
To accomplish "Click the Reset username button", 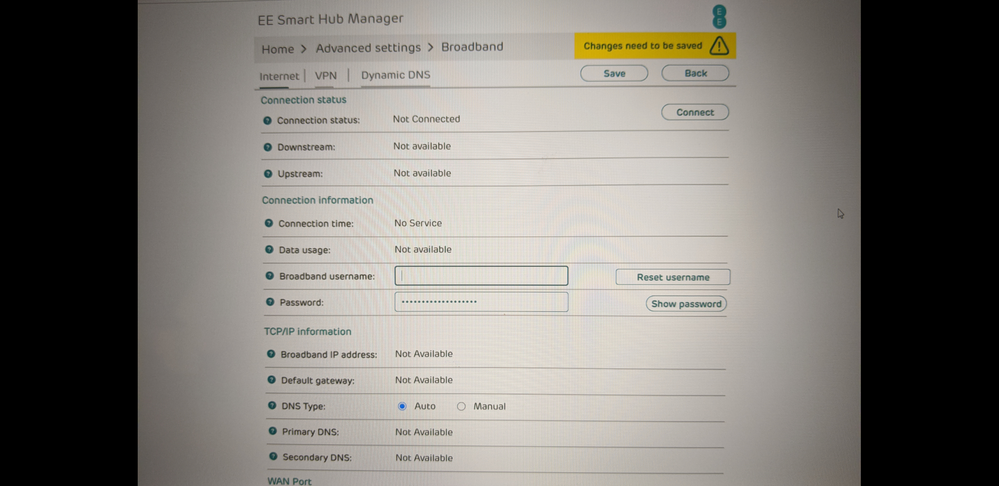I will tap(673, 277).
